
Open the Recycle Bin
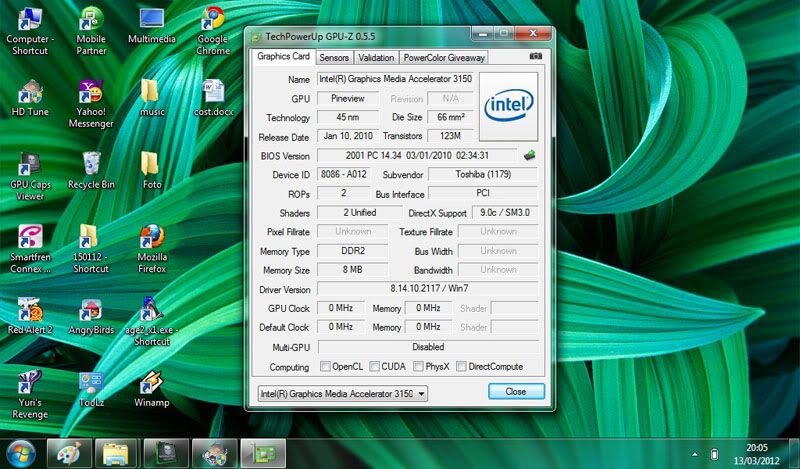tap(91, 171)
